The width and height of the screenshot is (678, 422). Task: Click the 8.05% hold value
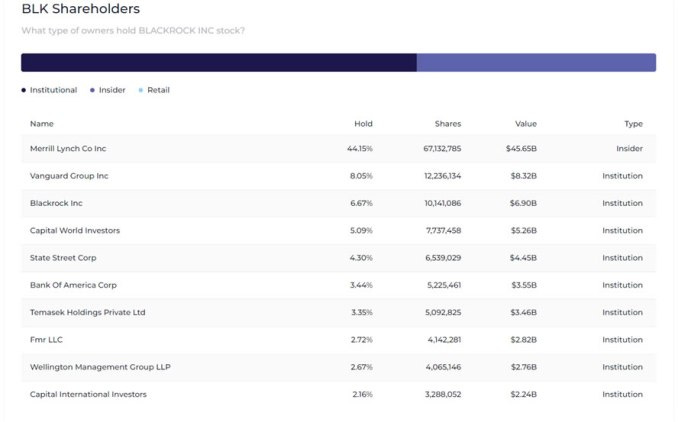pos(361,176)
